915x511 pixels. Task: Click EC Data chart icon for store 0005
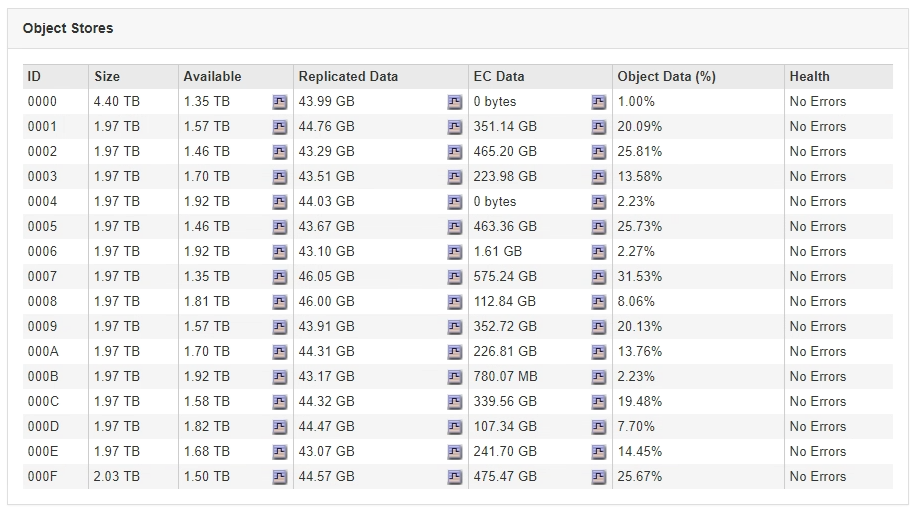(599, 227)
